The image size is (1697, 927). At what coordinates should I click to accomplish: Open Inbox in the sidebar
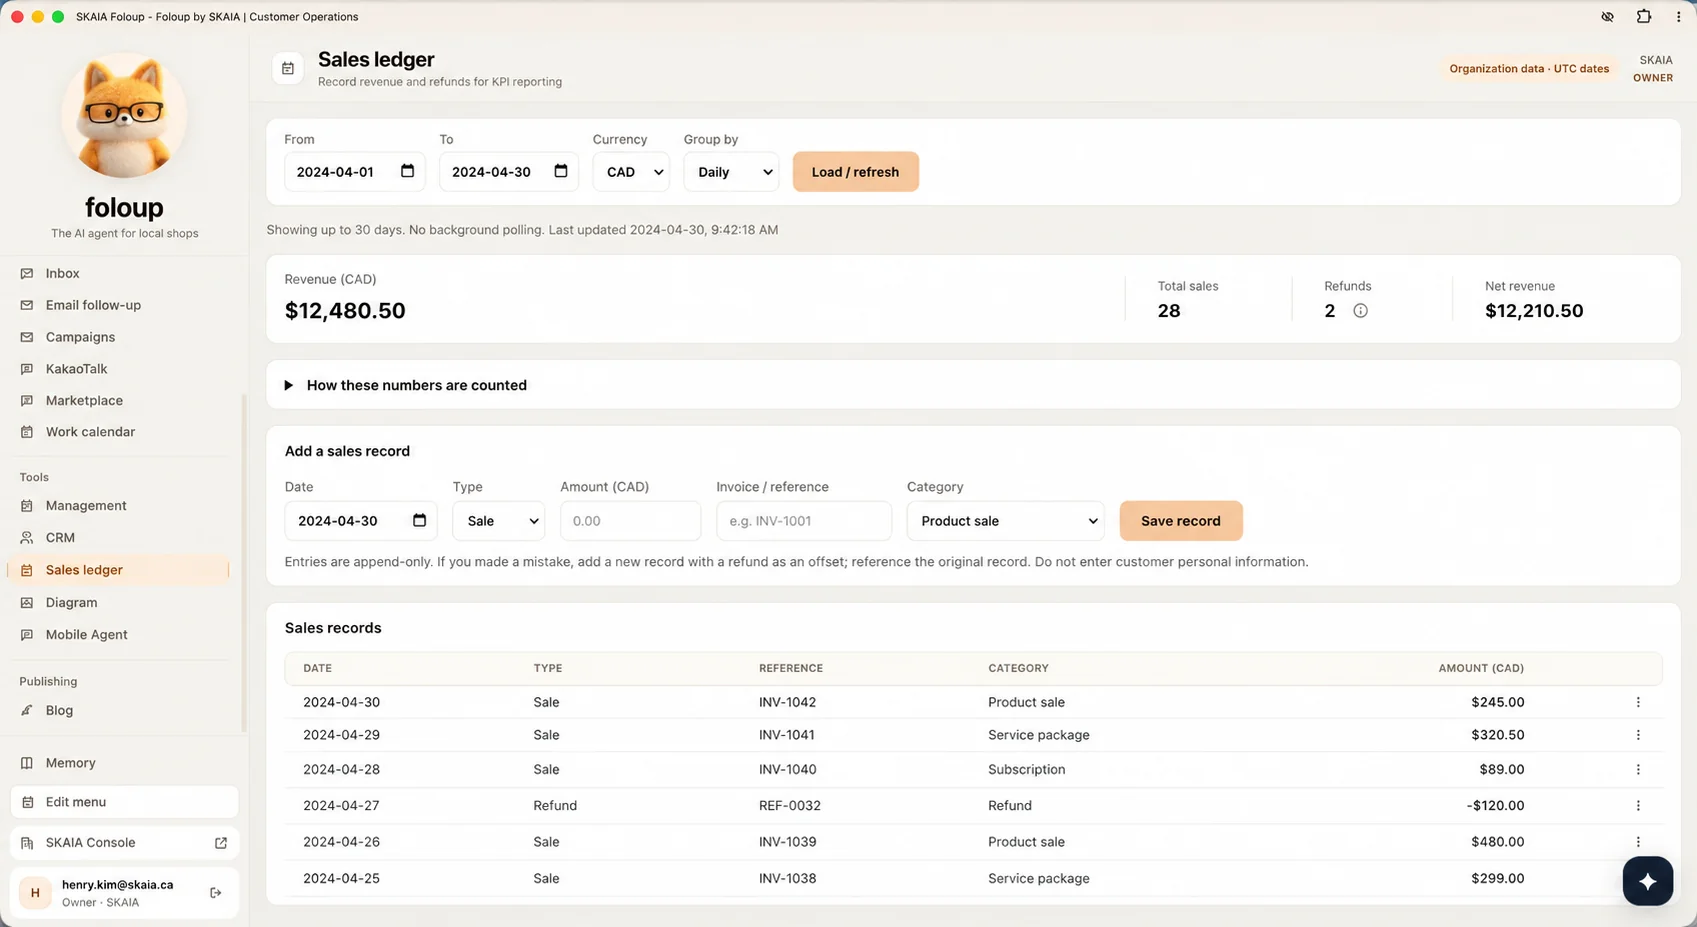62,273
